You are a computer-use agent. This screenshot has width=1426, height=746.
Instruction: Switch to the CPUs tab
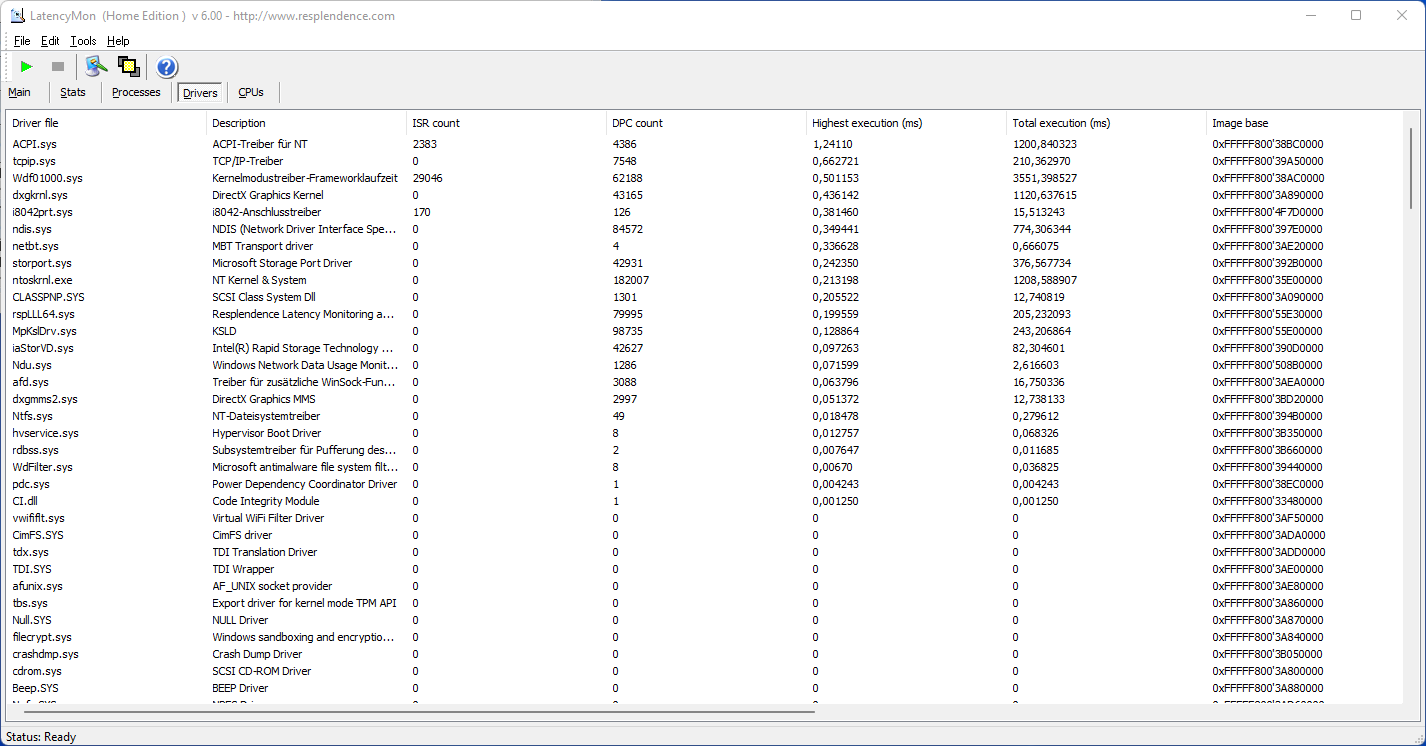pyautogui.click(x=251, y=92)
